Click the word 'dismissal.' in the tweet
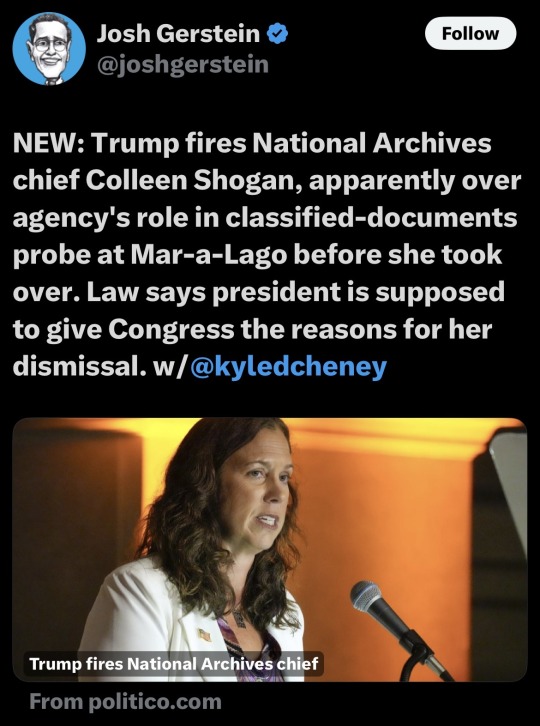The width and height of the screenshot is (540, 726). tap(76, 366)
